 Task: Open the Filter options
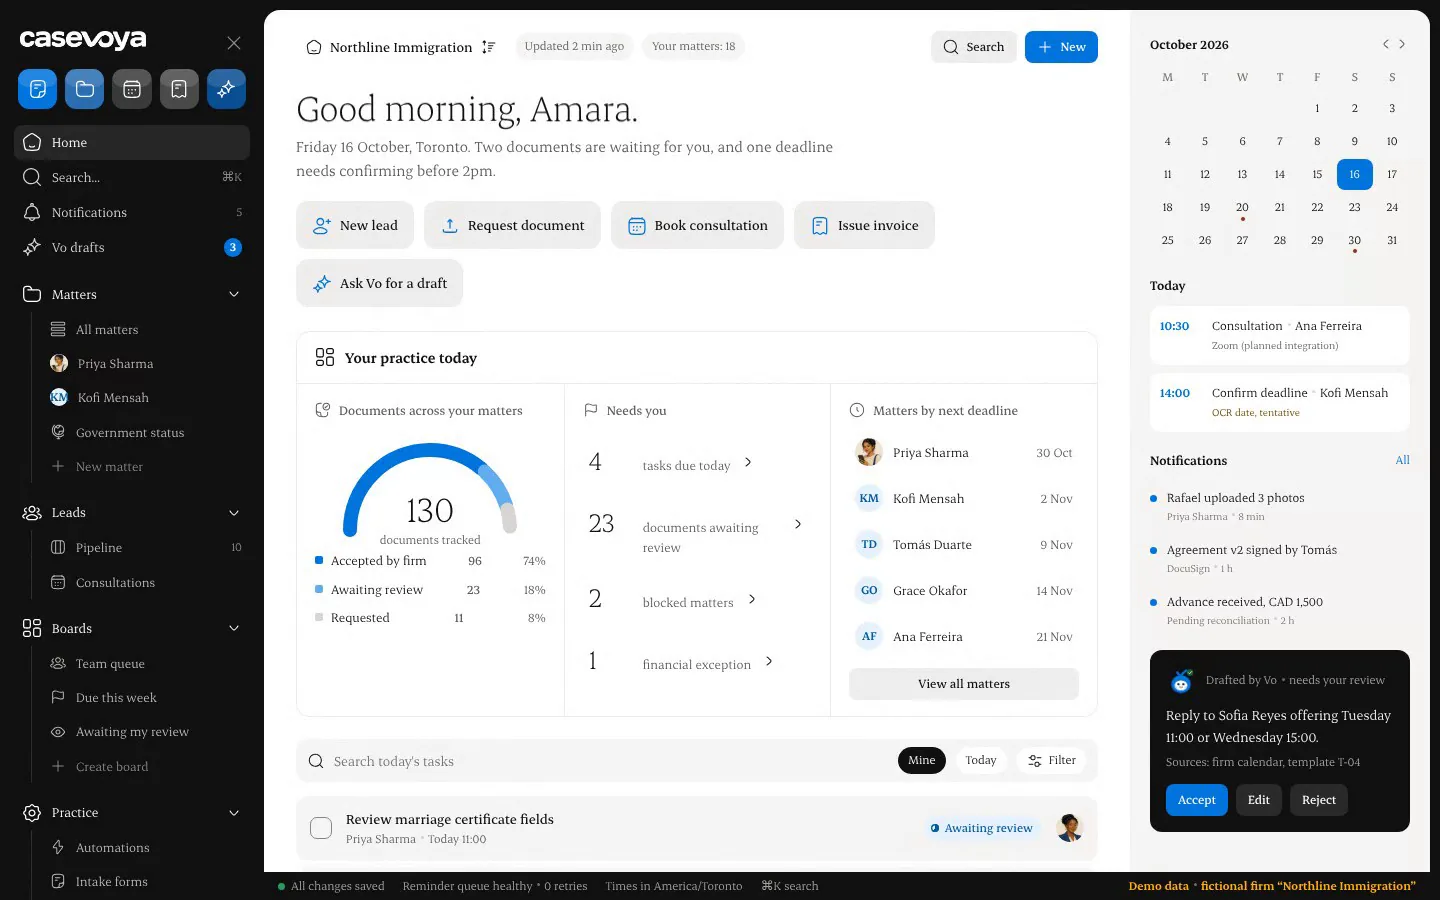1052,760
